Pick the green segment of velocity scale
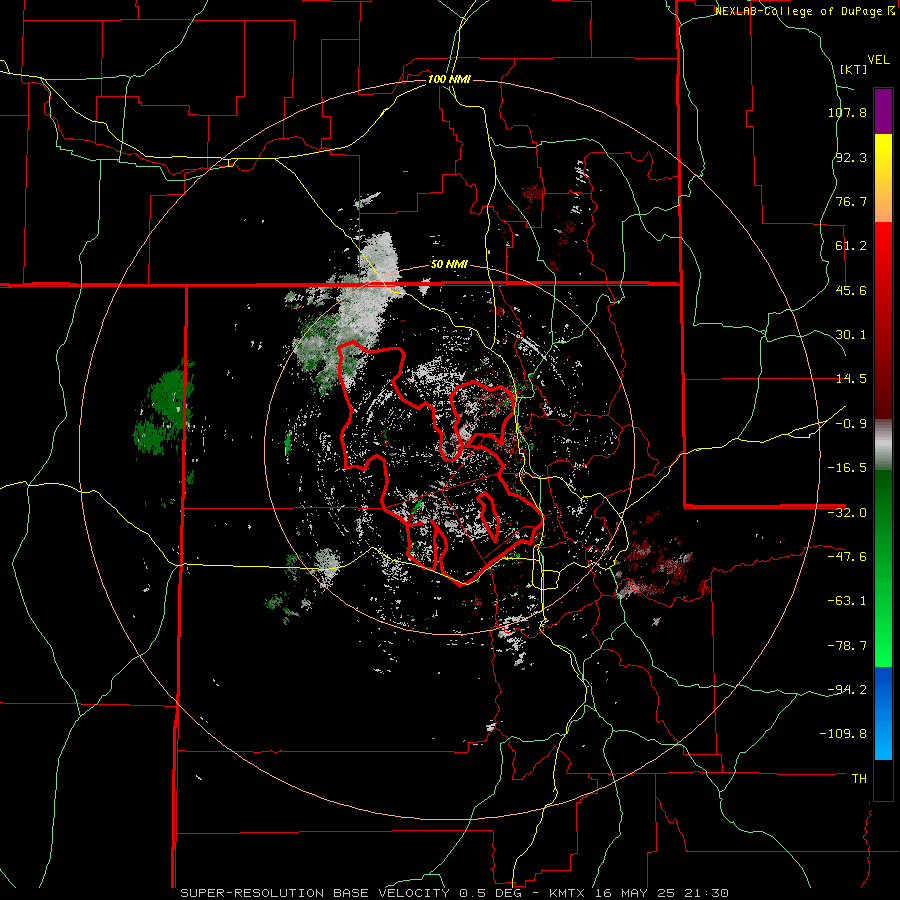This screenshot has height=900, width=900. pyautogui.click(x=883, y=568)
